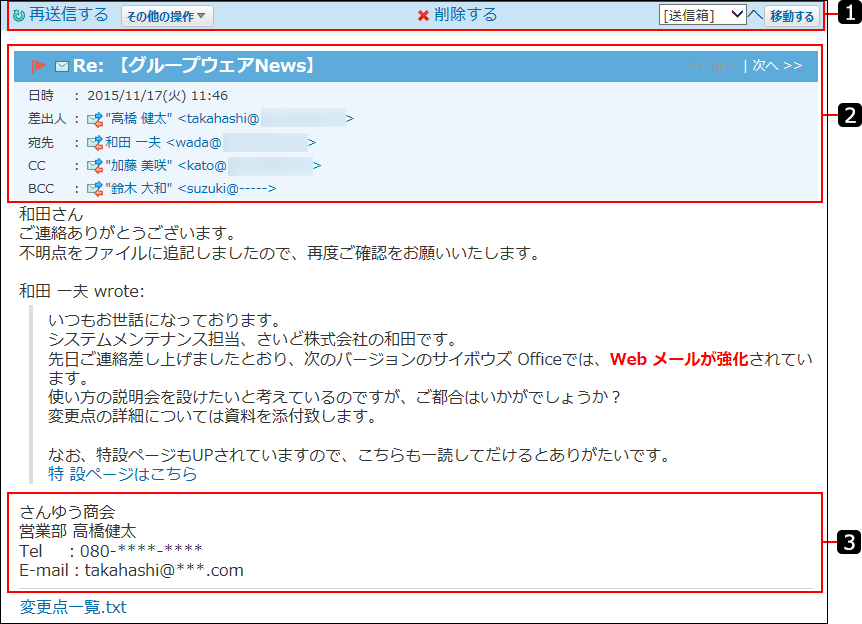Click the 移動する button

792,16
